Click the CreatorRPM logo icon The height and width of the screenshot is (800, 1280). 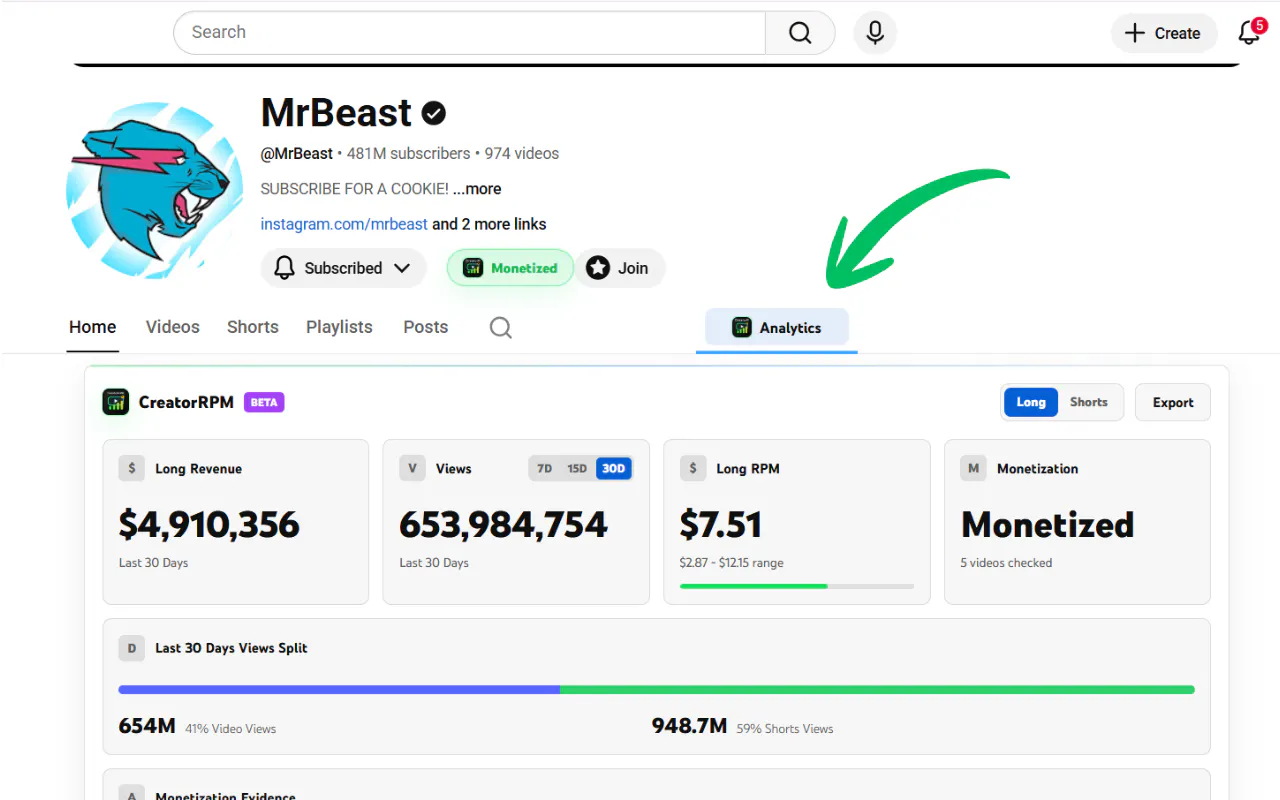pos(116,402)
